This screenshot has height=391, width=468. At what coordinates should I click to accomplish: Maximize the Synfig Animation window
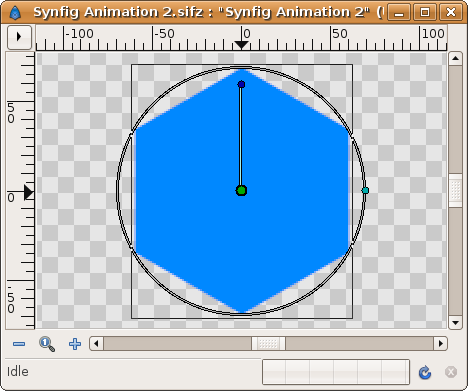click(425, 13)
